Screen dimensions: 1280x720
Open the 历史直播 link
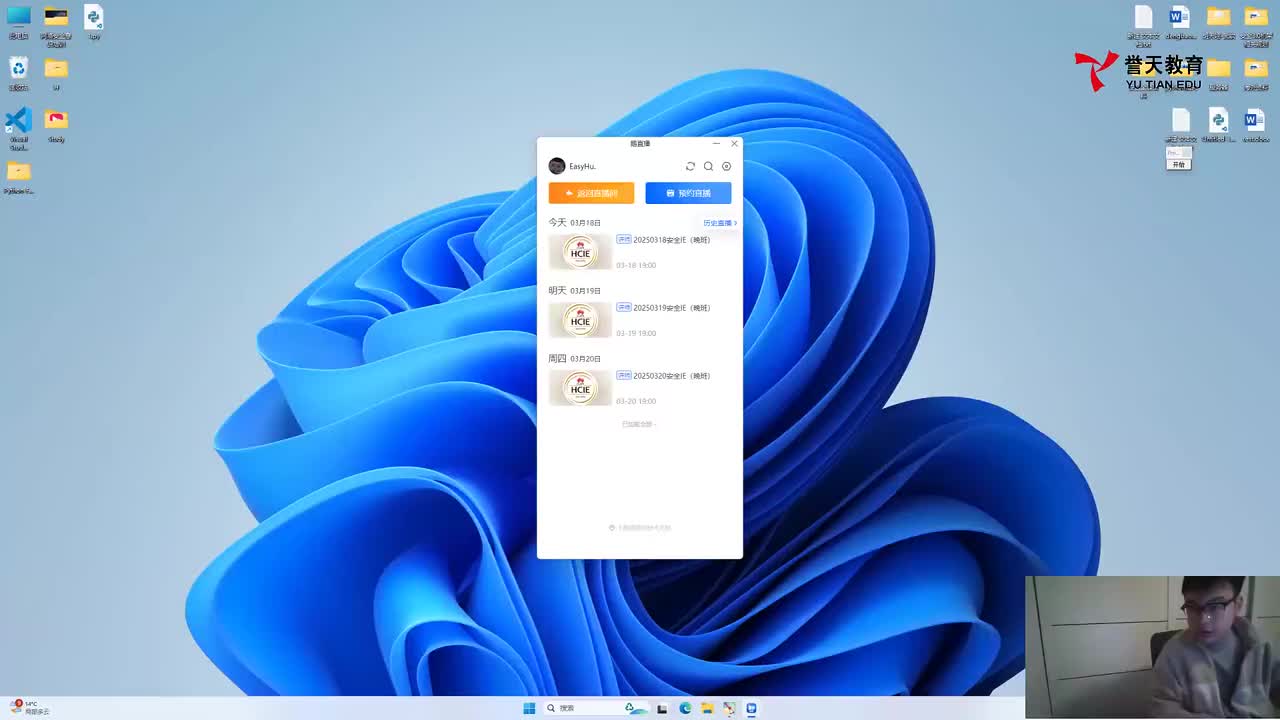[720, 223]
